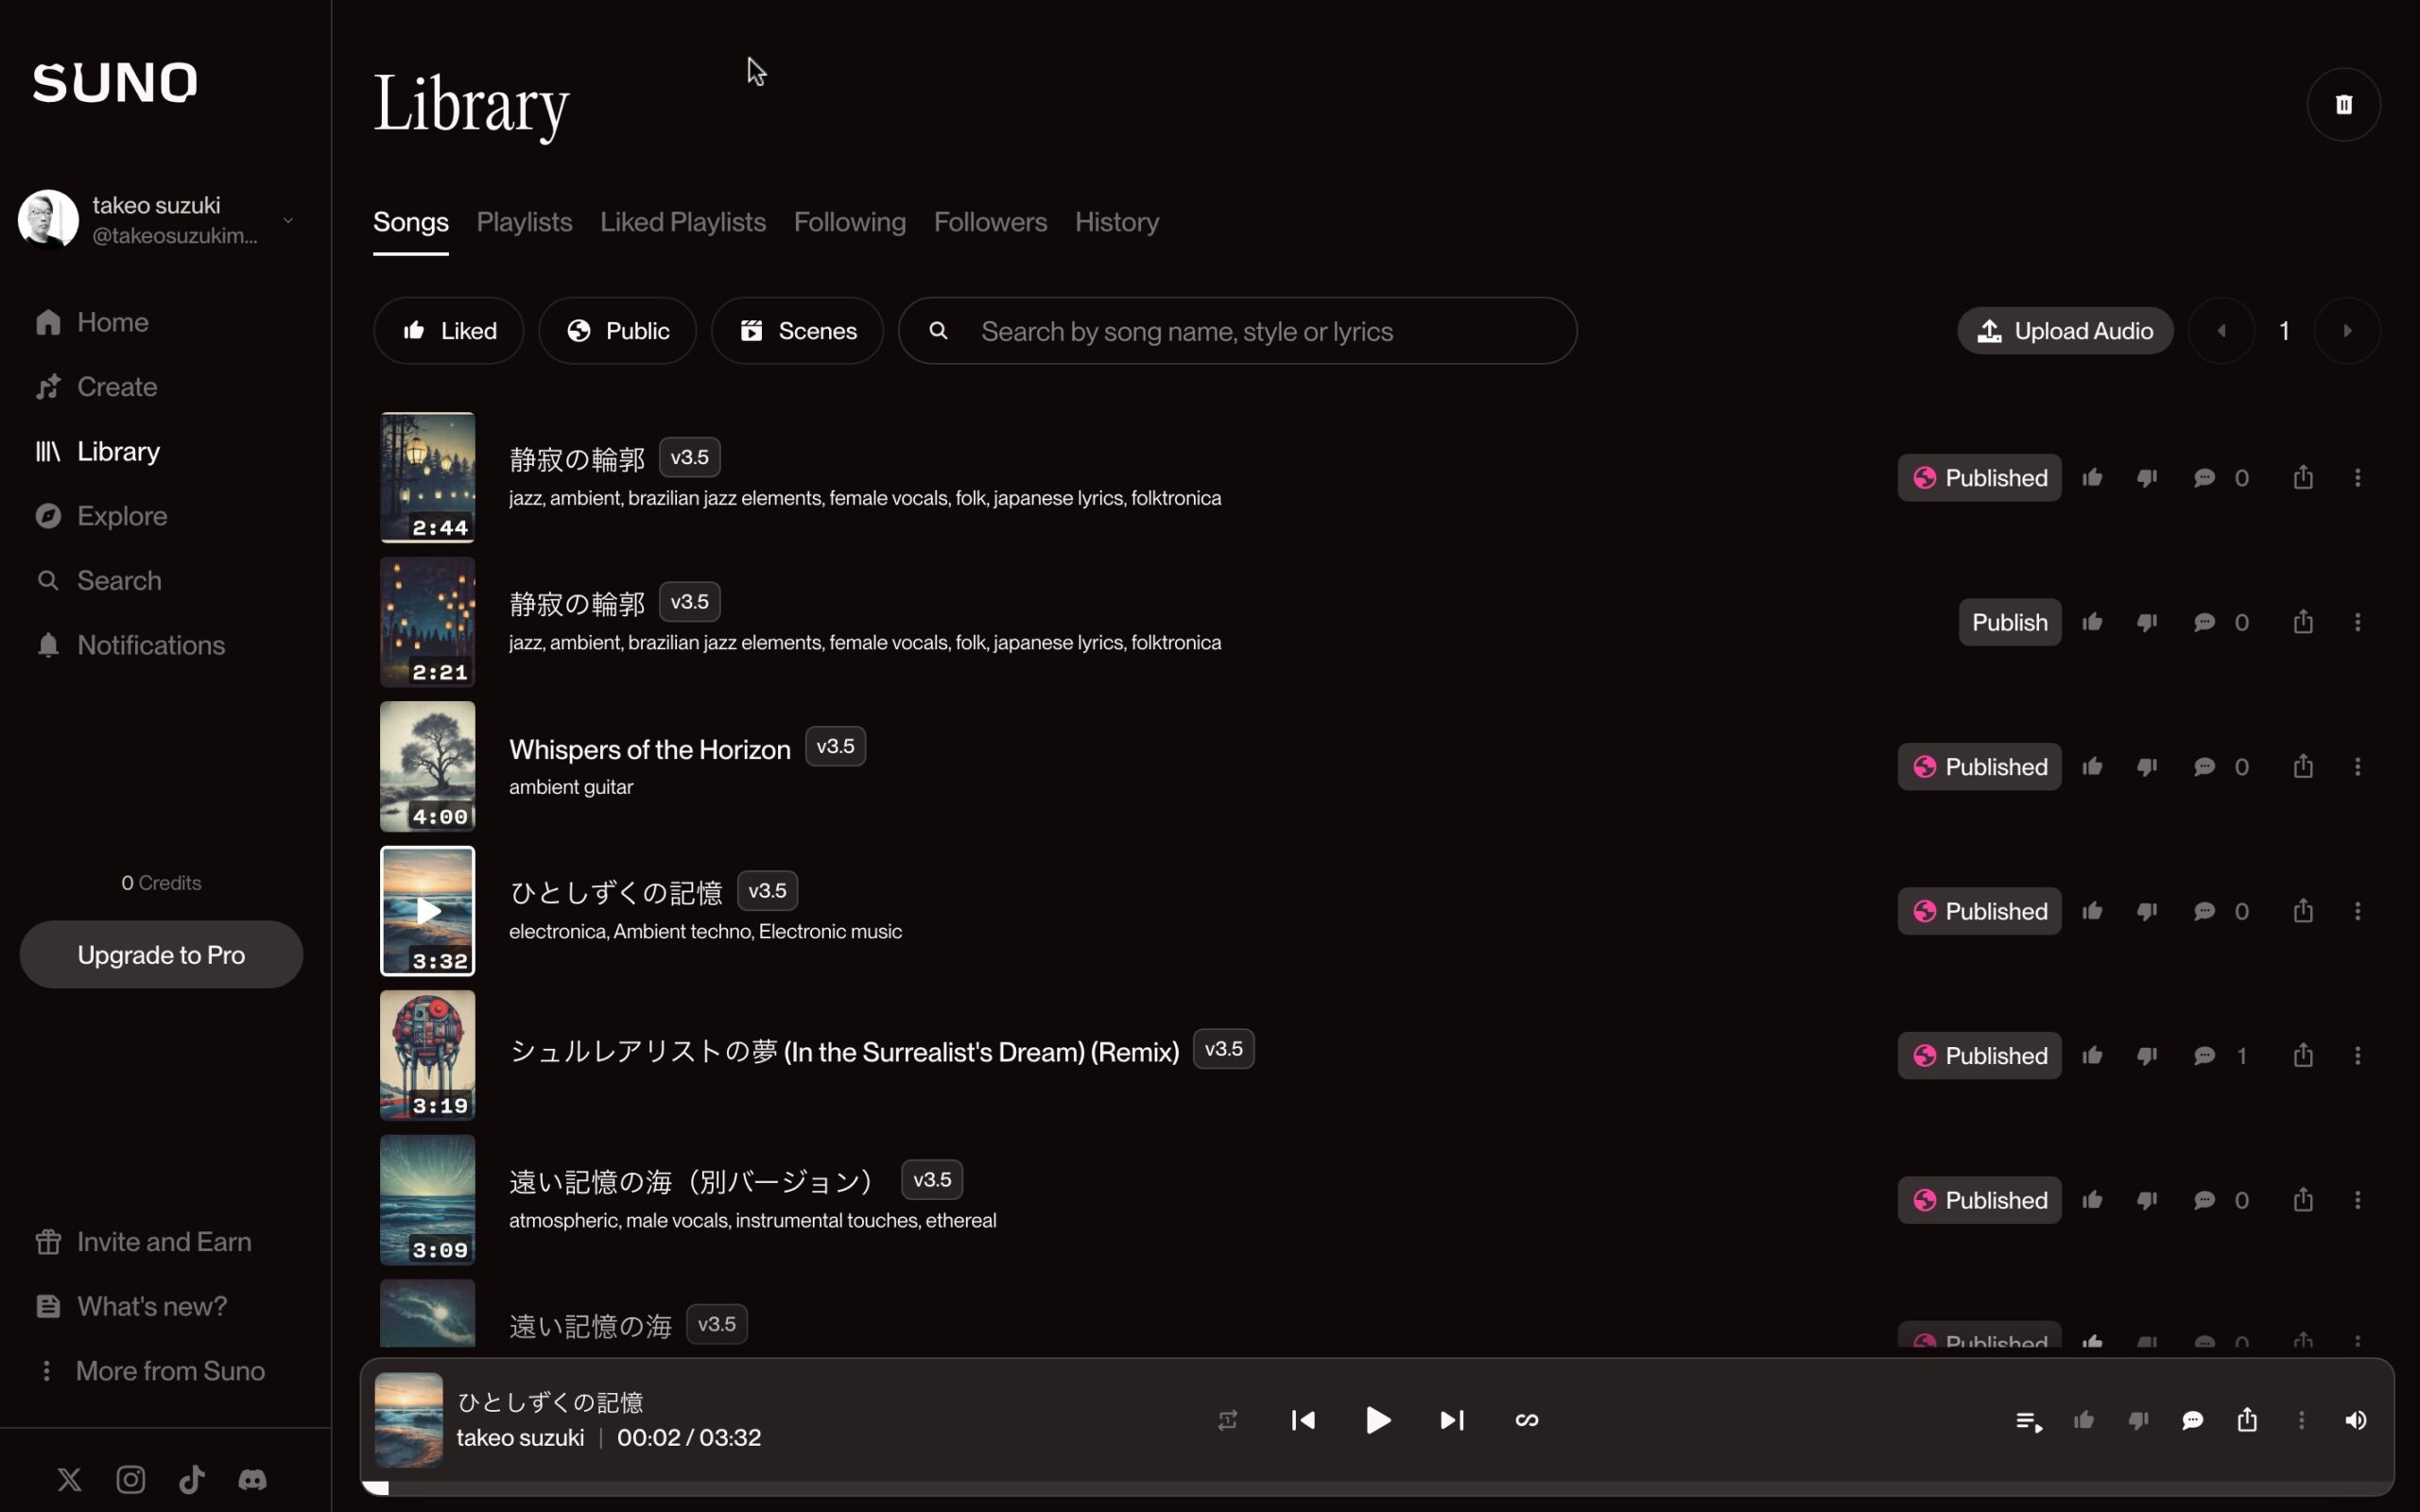Open Discord icon in sidebar footer
2420x1512 pixels.
[x=252, y=1479]
